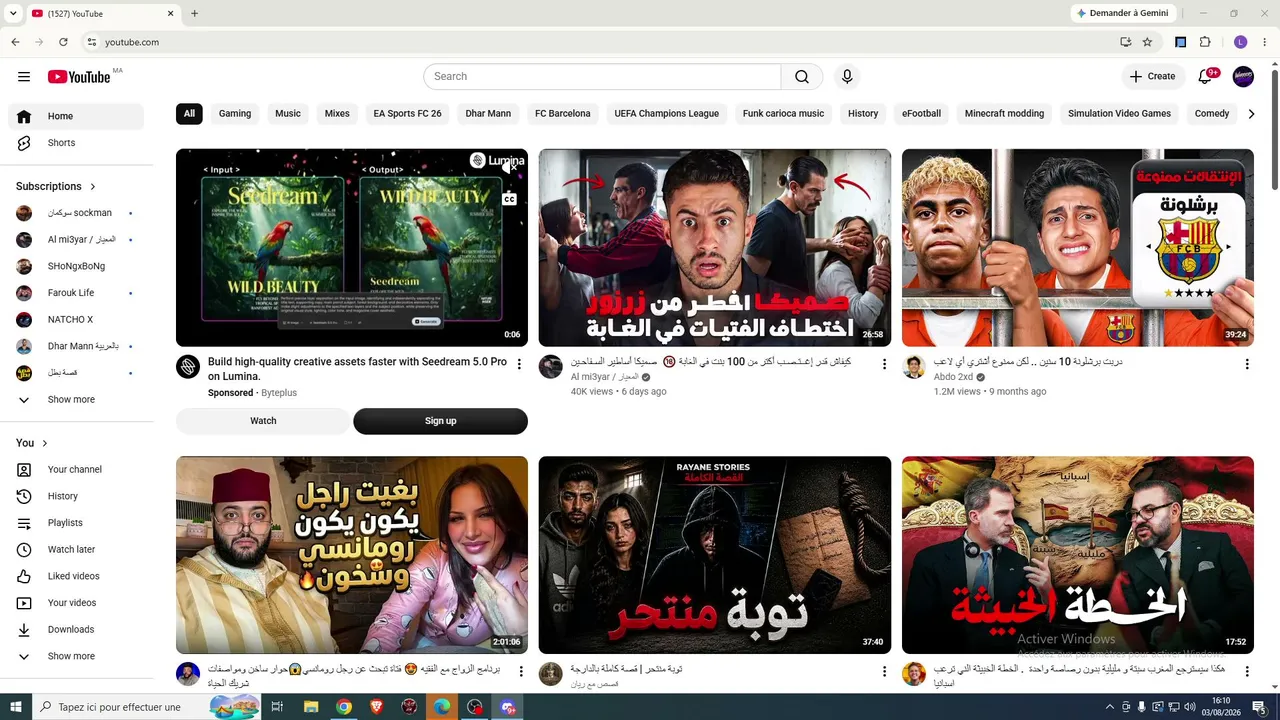This screenshot has width=1280, height=720.
Task: Open Microsoft Edge from the taskbar
Action: click(441, 707)
